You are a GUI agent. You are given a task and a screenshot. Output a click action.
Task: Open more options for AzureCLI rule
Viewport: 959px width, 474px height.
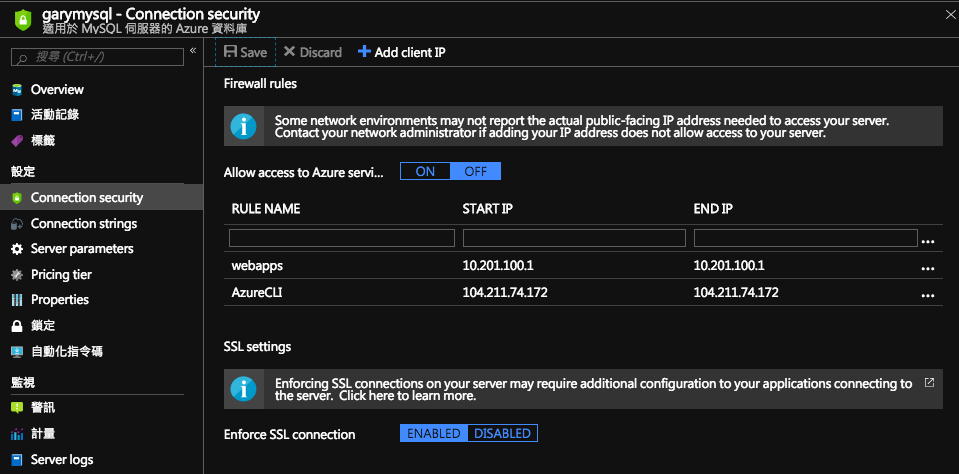point(928,295)
